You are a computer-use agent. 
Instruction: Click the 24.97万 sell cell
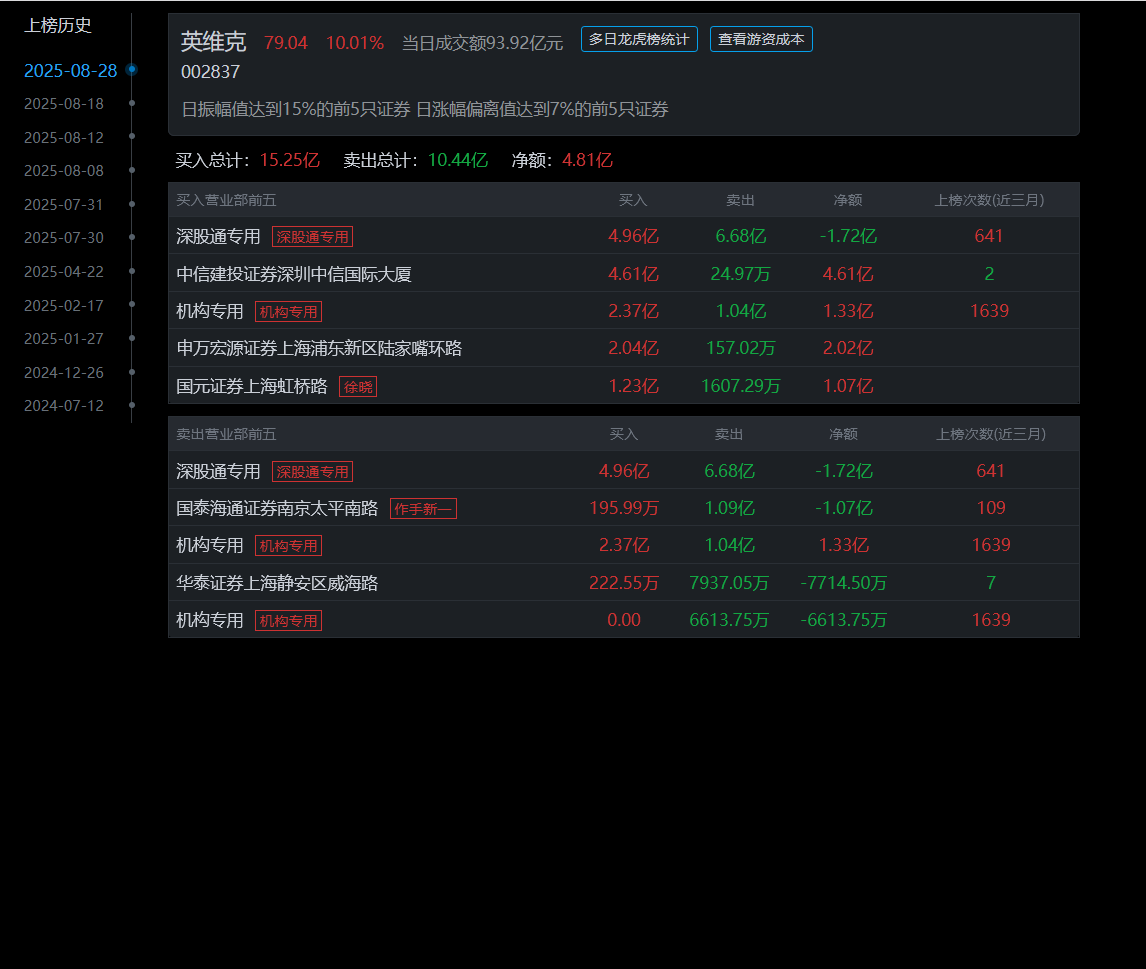click(x=740, y=273)
